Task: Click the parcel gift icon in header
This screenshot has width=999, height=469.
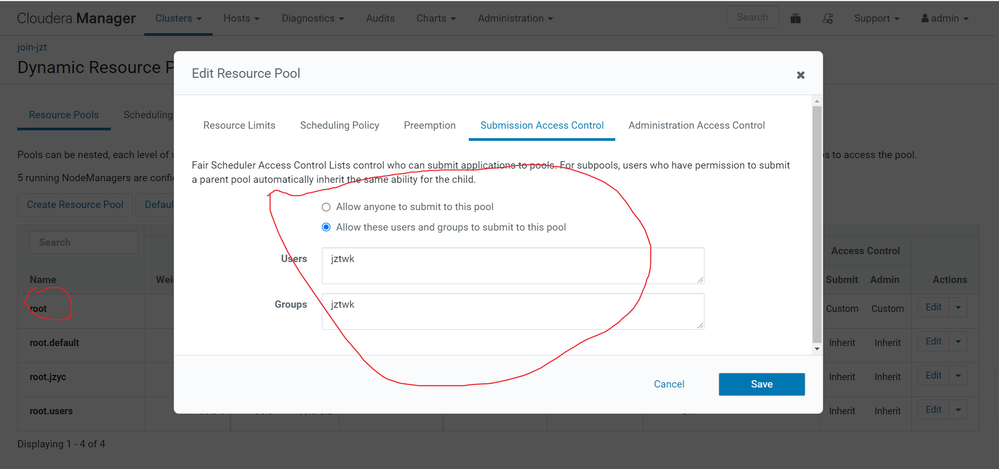Action: pyautogui.click(x=796, y=18)
